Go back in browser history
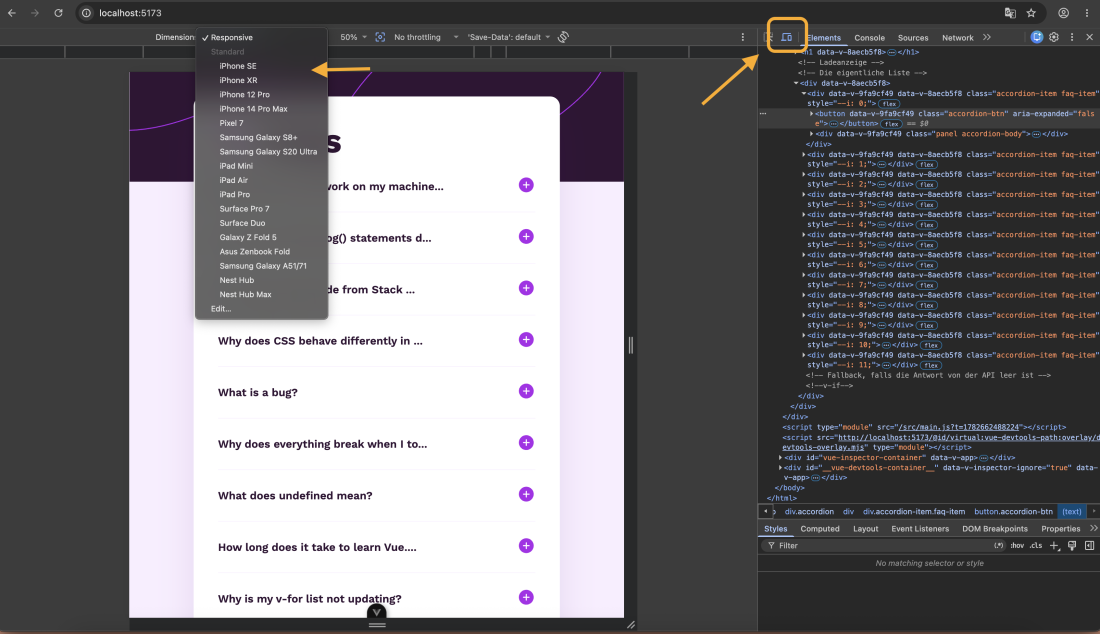1100x634 pixels. 12,13
